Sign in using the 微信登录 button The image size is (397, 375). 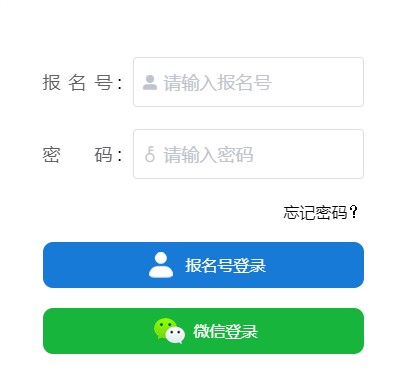tap(203, 331)
